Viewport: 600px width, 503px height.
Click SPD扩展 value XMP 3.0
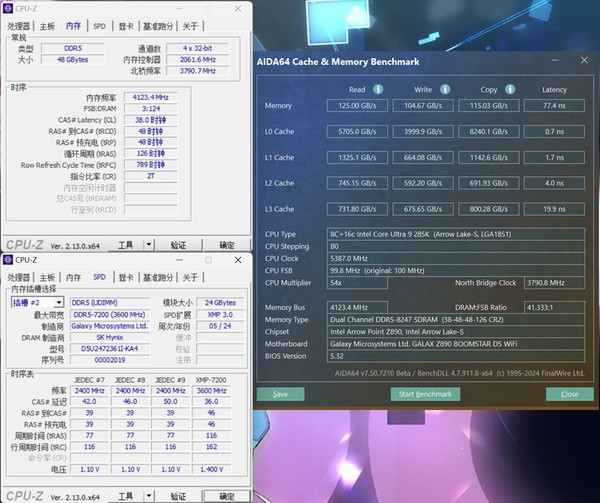tap(220, 314)
